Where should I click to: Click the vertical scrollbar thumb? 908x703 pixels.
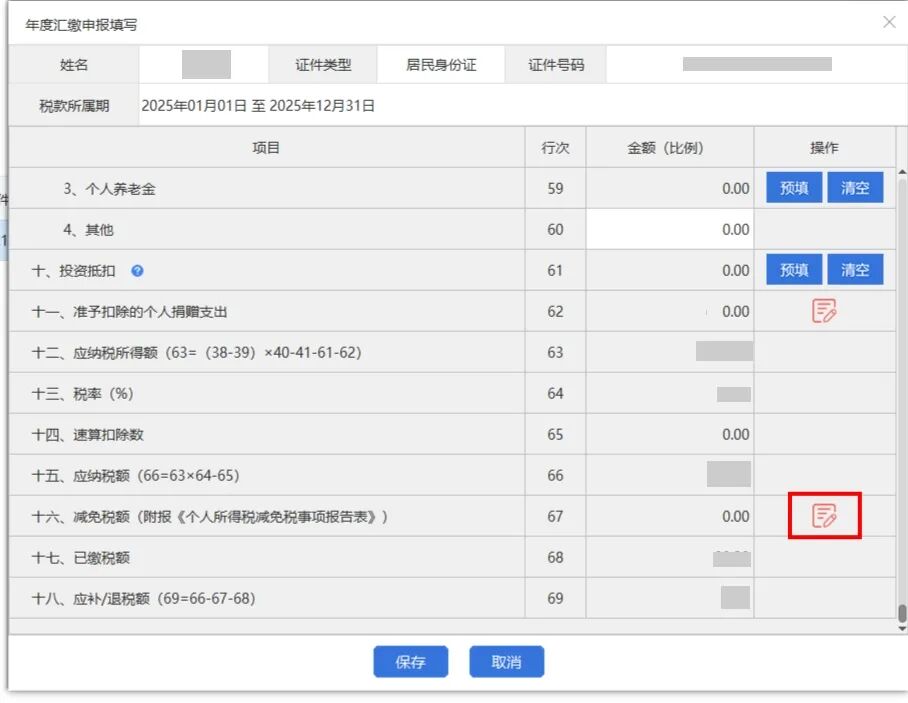click(x=902, y=612)
